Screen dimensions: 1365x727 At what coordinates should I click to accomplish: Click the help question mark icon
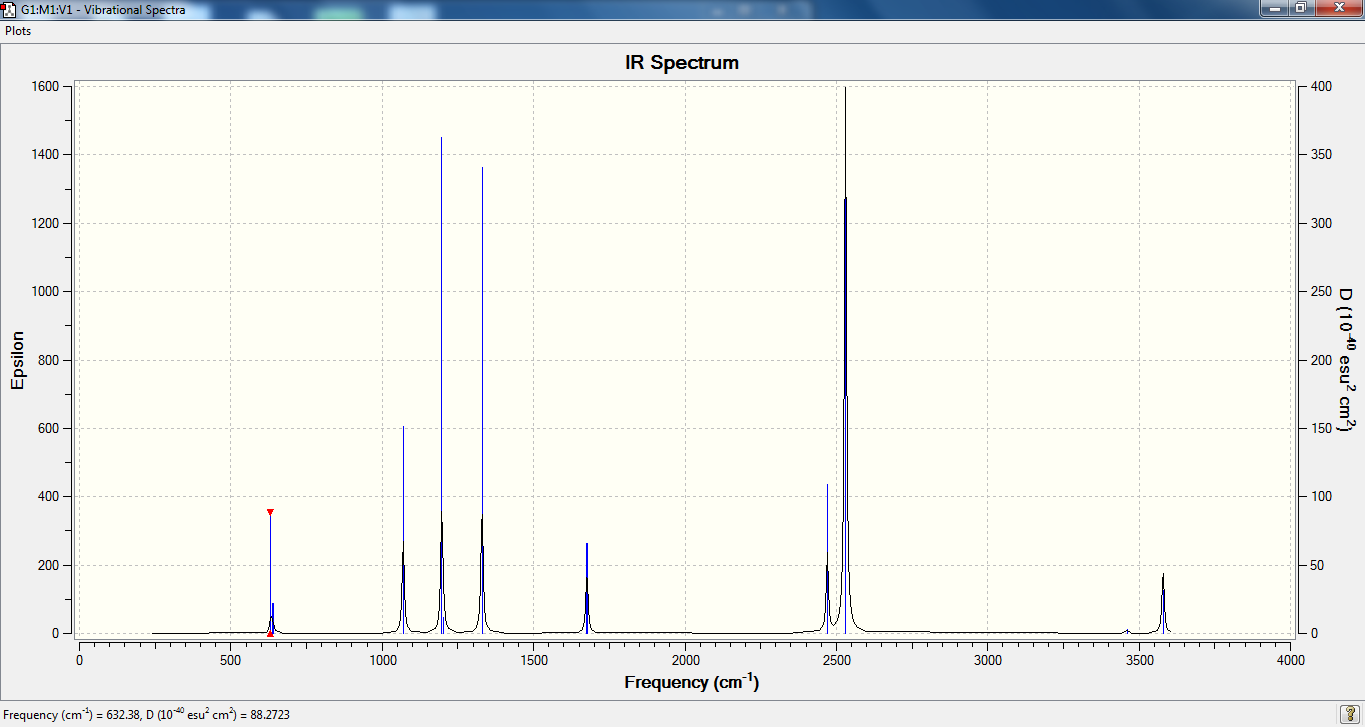point(1348,714)
